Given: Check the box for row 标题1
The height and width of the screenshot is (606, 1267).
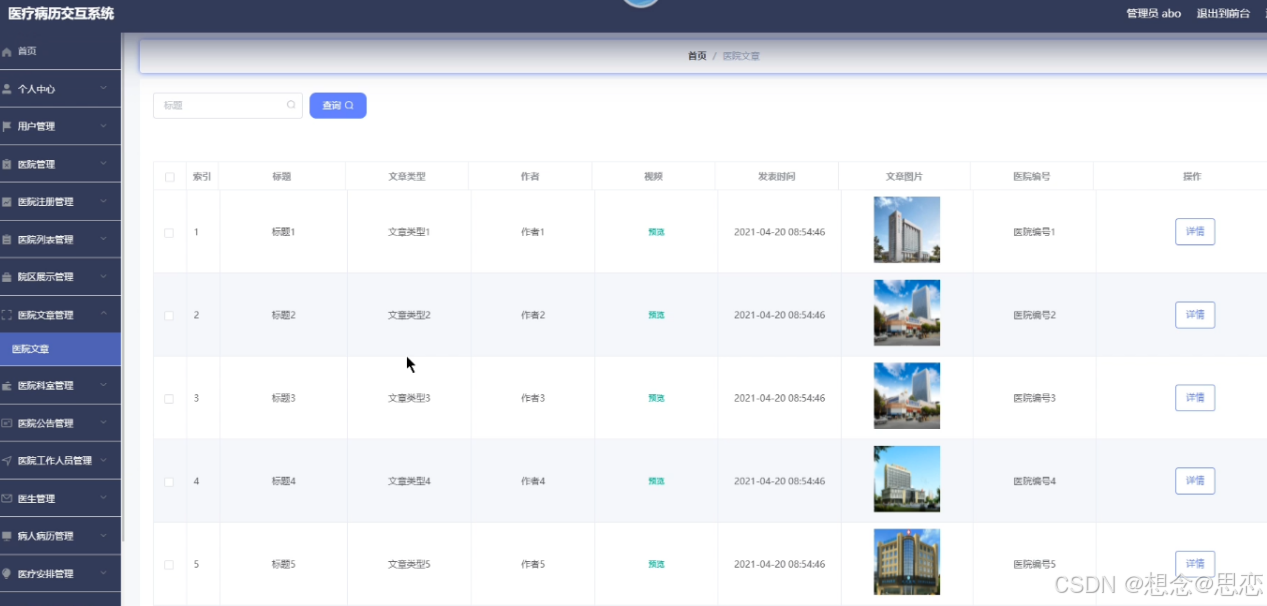Looking at the screenshot, I should (x=169, y=232).
